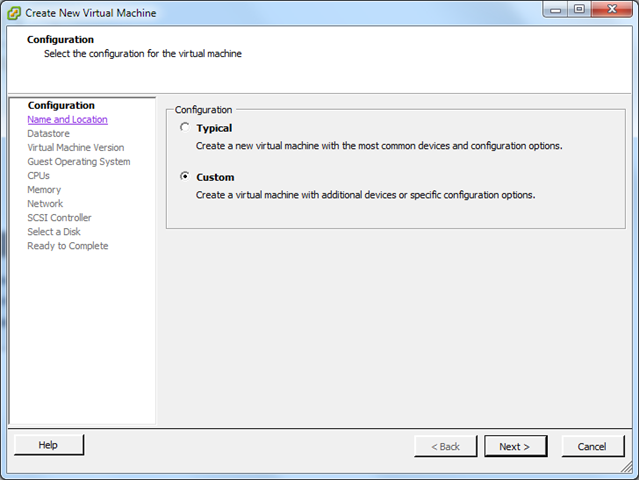Select the Typical configuration radio button
639x480 pixels.
[x=183, y=128]
